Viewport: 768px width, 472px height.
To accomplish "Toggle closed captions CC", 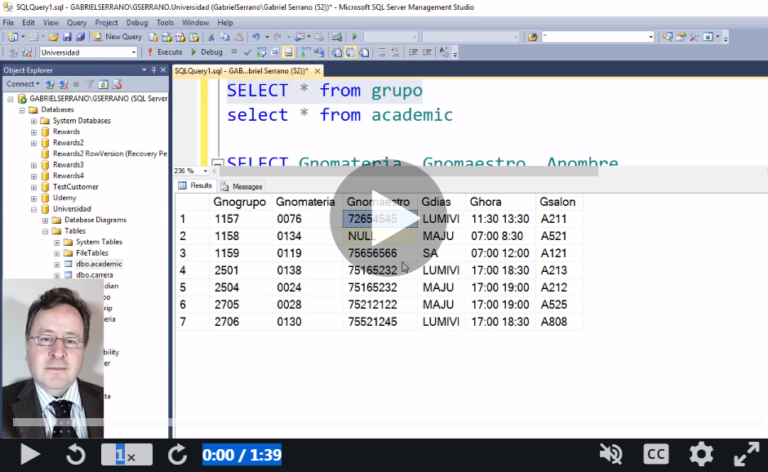I will [656, 454].
